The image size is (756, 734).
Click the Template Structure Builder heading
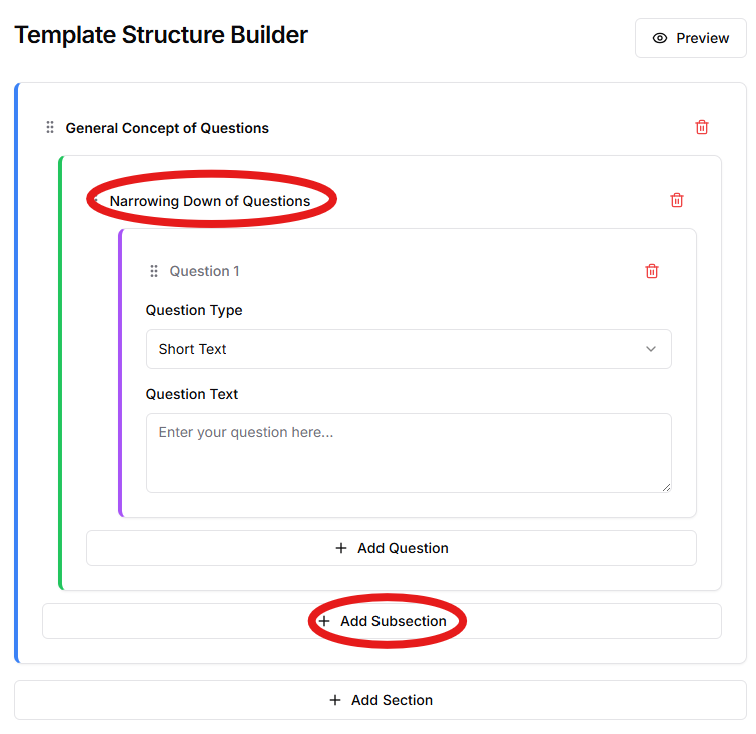click(x=161, y=35)
